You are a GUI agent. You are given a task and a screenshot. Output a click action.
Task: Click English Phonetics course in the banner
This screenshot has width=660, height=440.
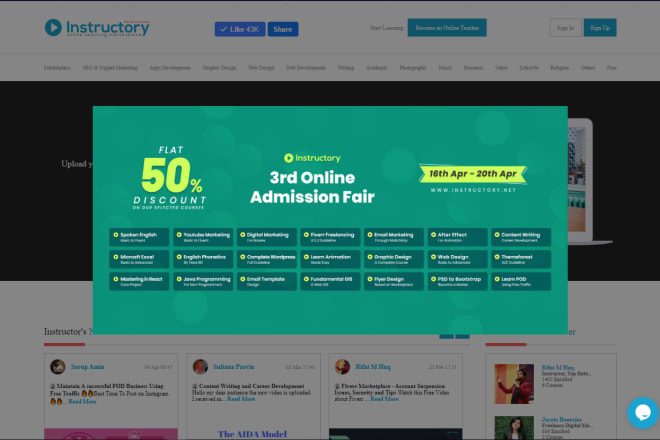(x=203, y=259)
